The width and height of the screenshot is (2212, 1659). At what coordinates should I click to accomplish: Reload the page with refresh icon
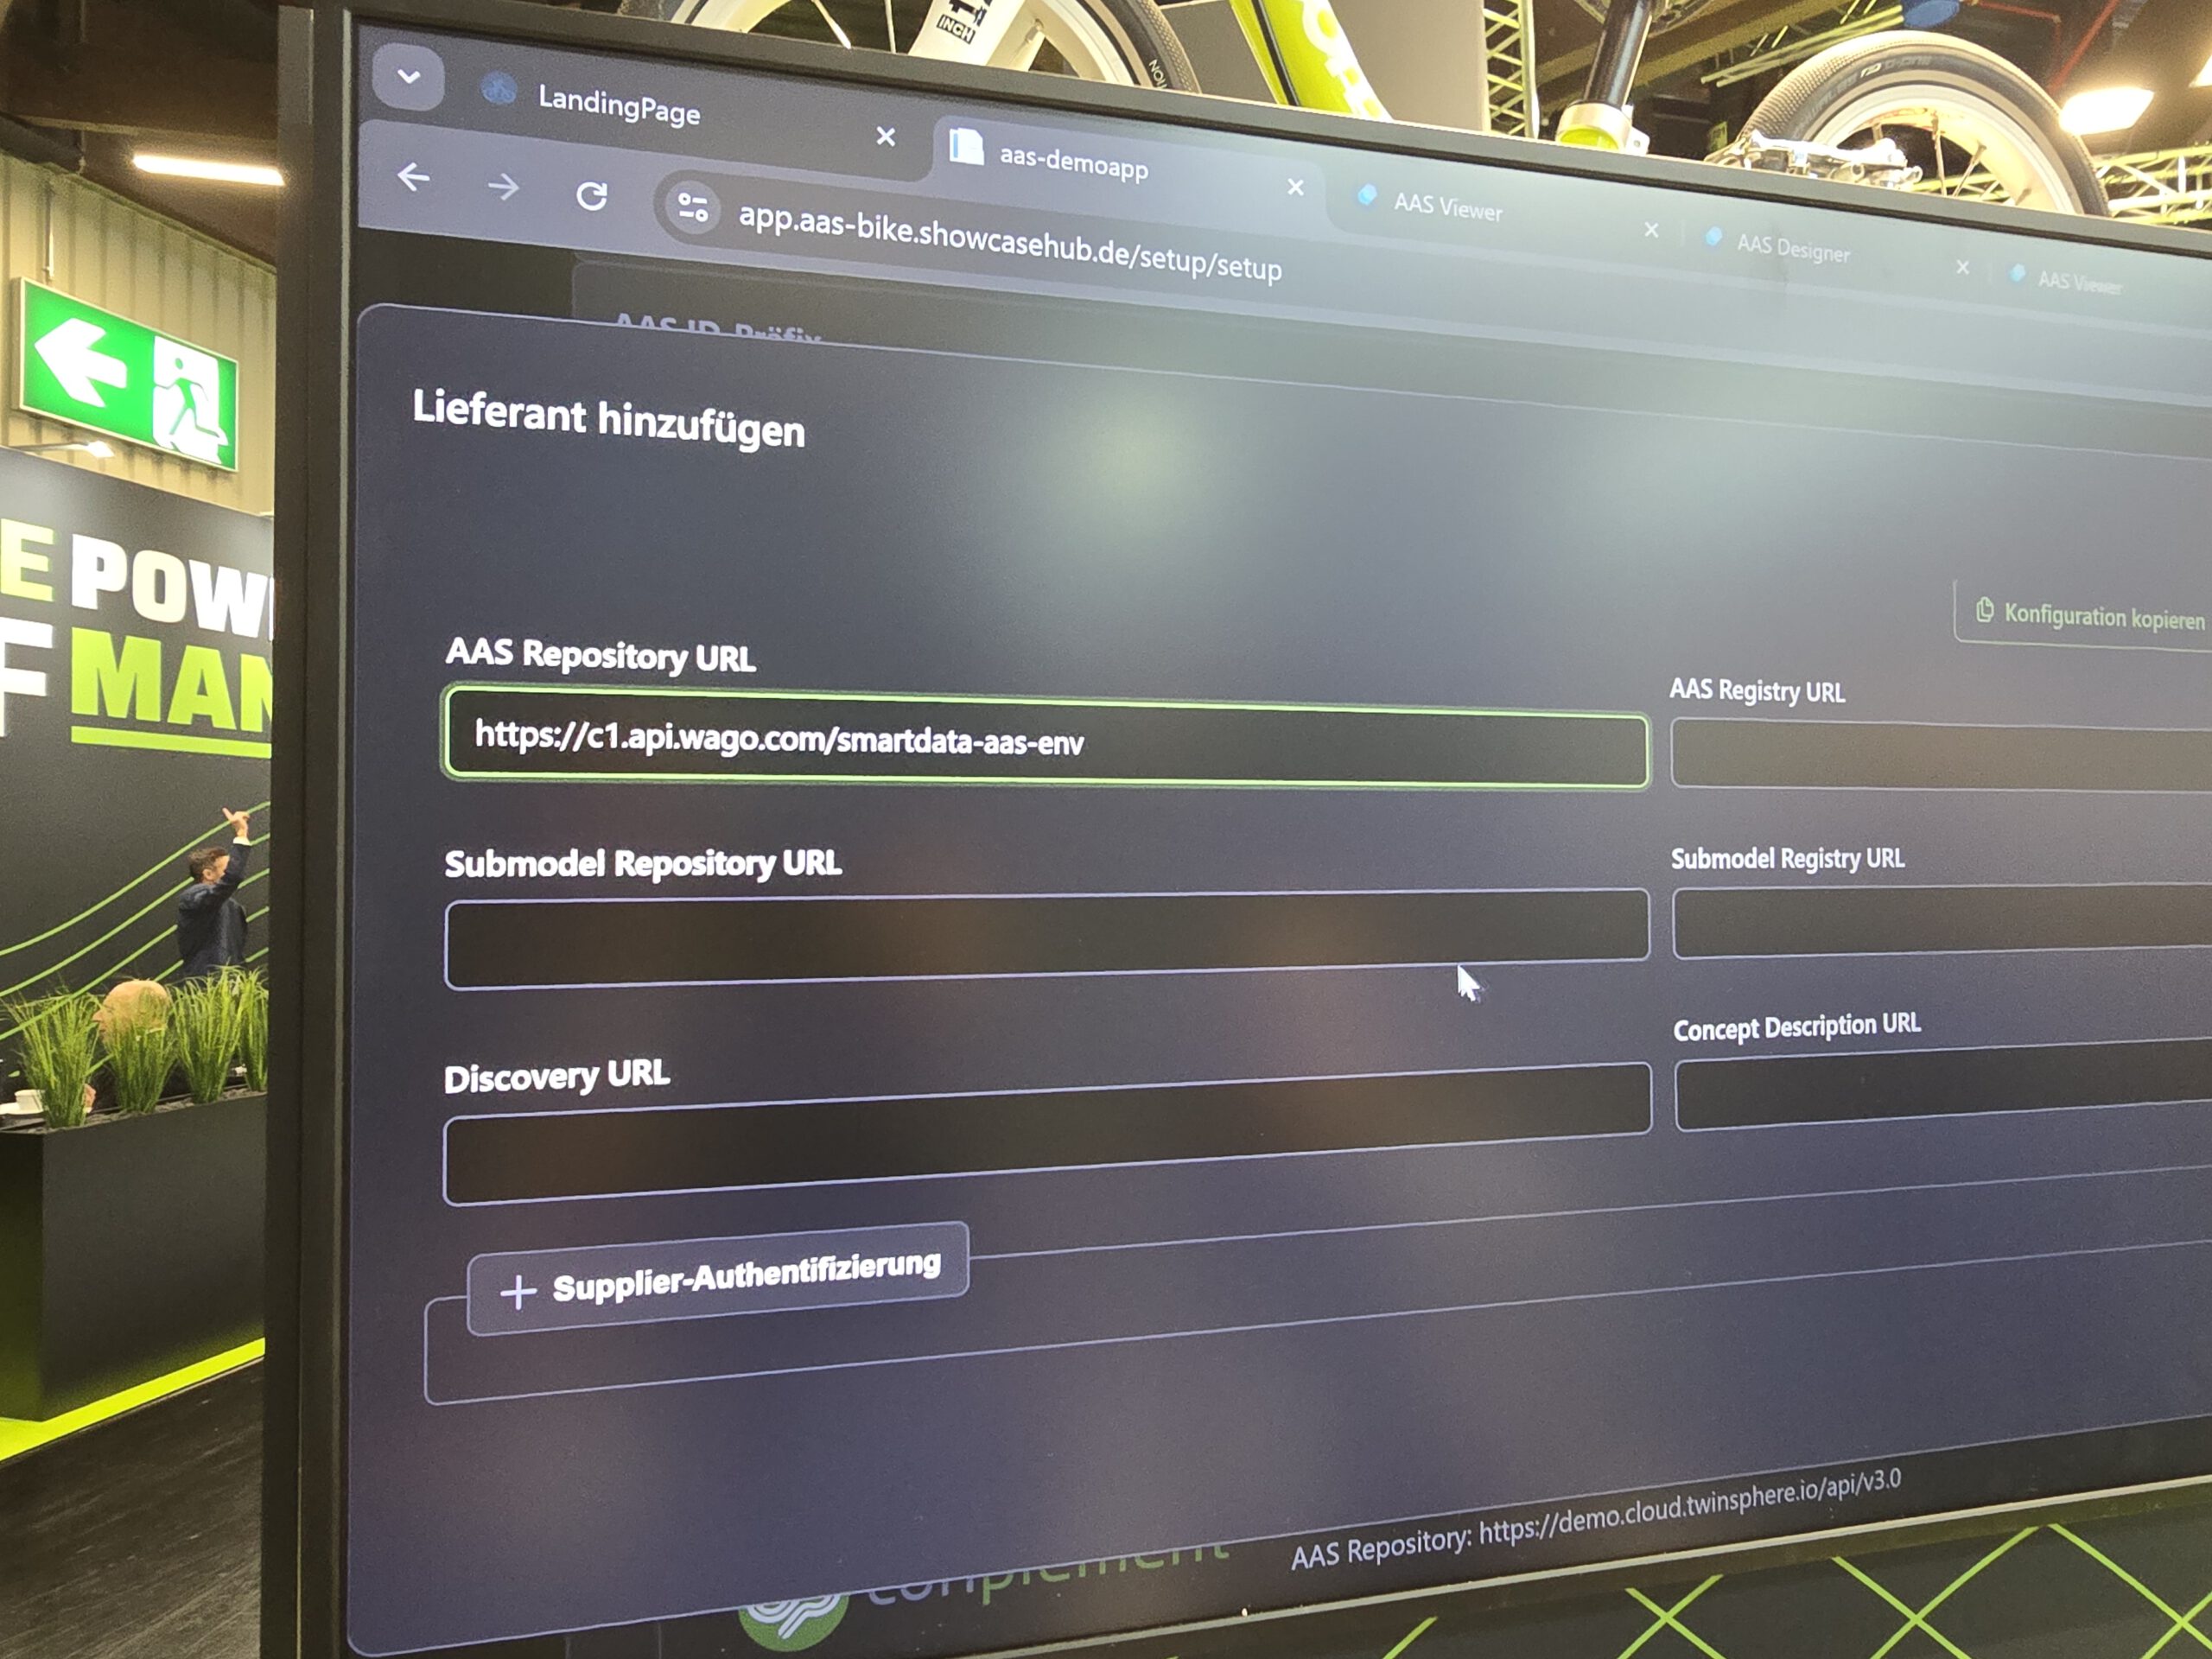point(591,196)
